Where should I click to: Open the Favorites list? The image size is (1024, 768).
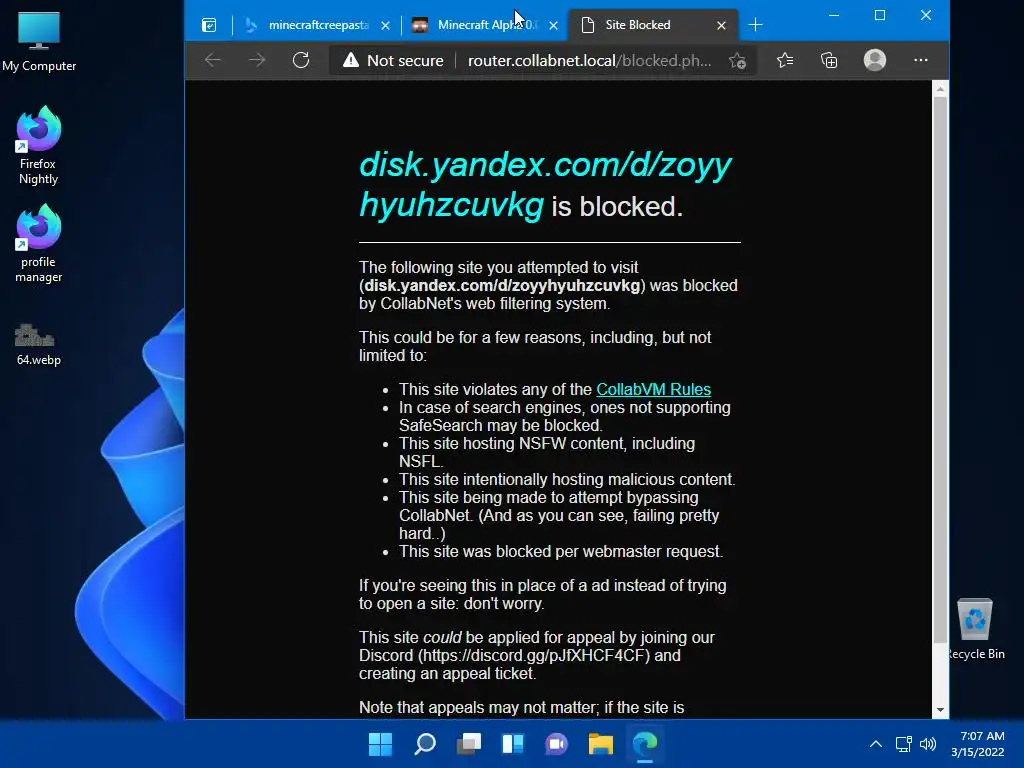pyautogui.click(x=785, y=60)
